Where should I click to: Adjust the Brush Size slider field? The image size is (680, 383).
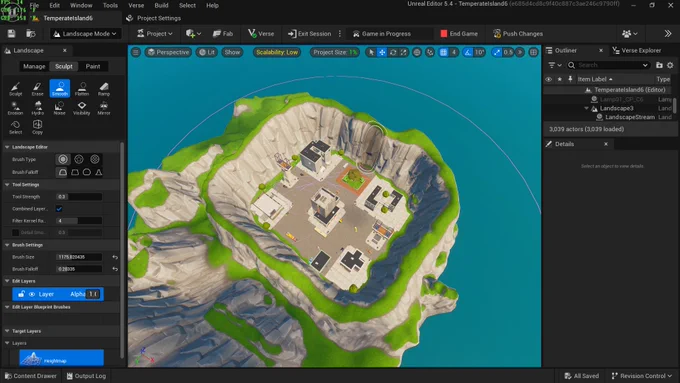coord(79,257)
